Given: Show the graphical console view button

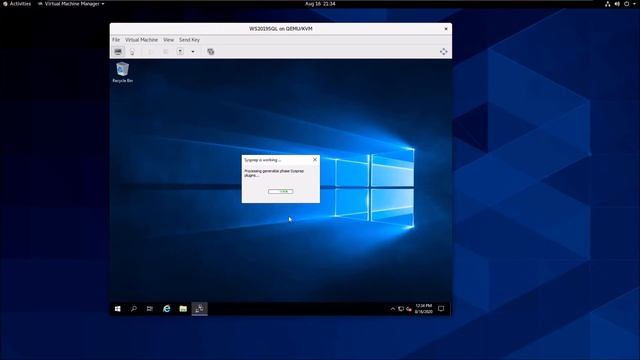Looking at the screenshot, I should 118,52.
